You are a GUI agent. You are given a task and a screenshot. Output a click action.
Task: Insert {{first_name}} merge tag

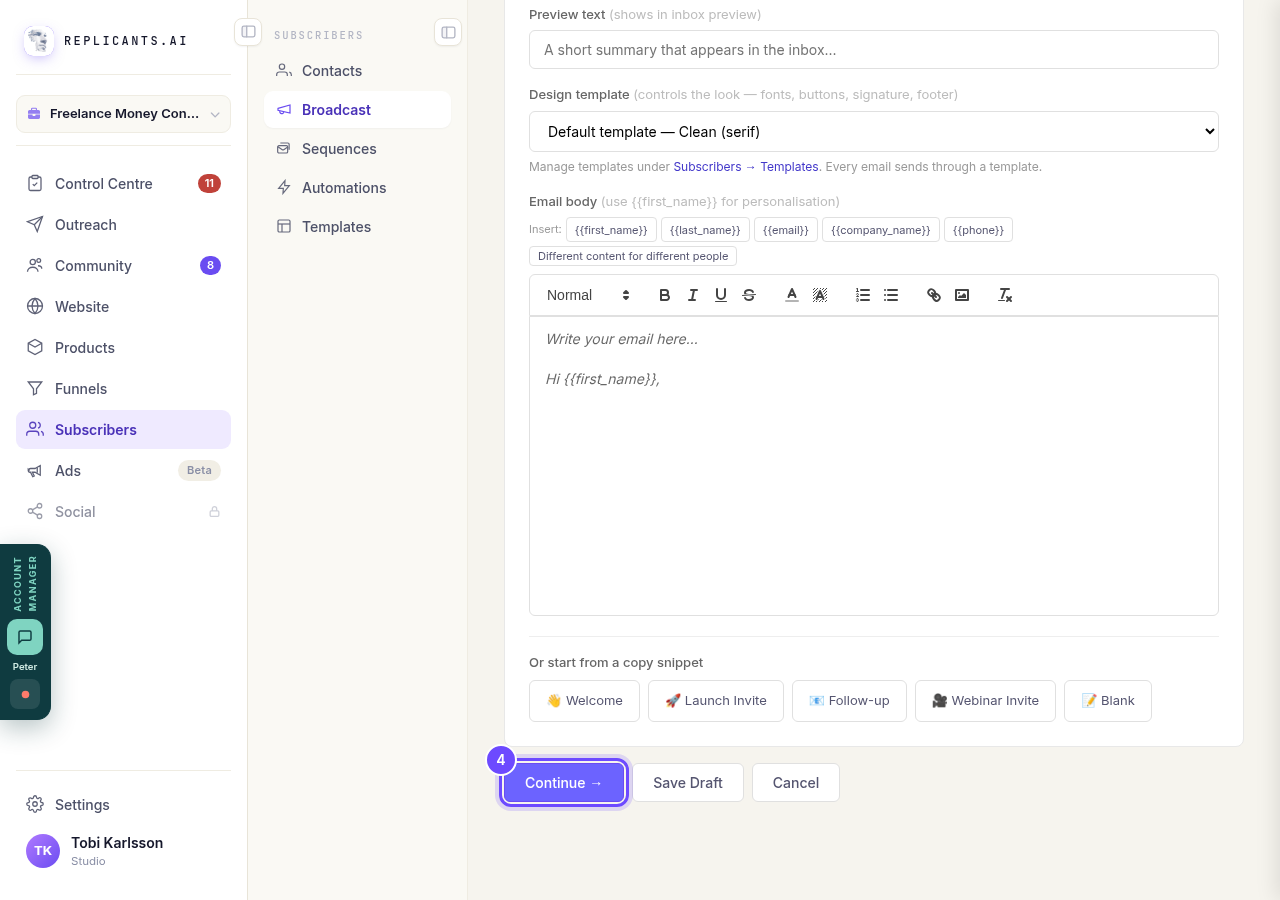(611, 230)
